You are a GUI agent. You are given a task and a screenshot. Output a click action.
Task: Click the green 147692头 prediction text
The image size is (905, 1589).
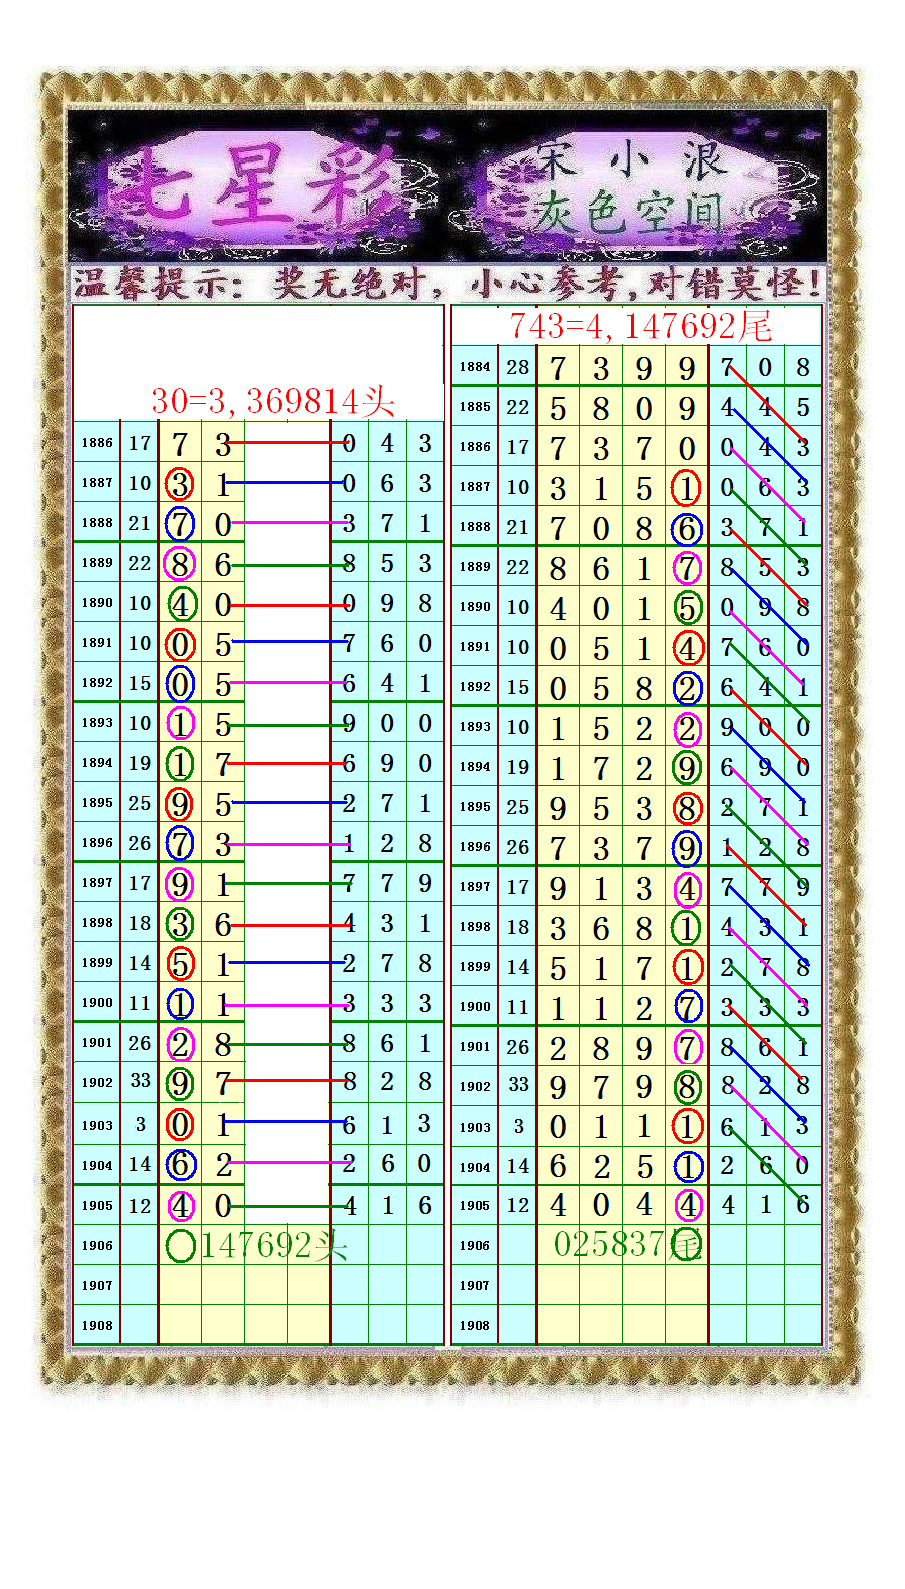[273, 1246]
